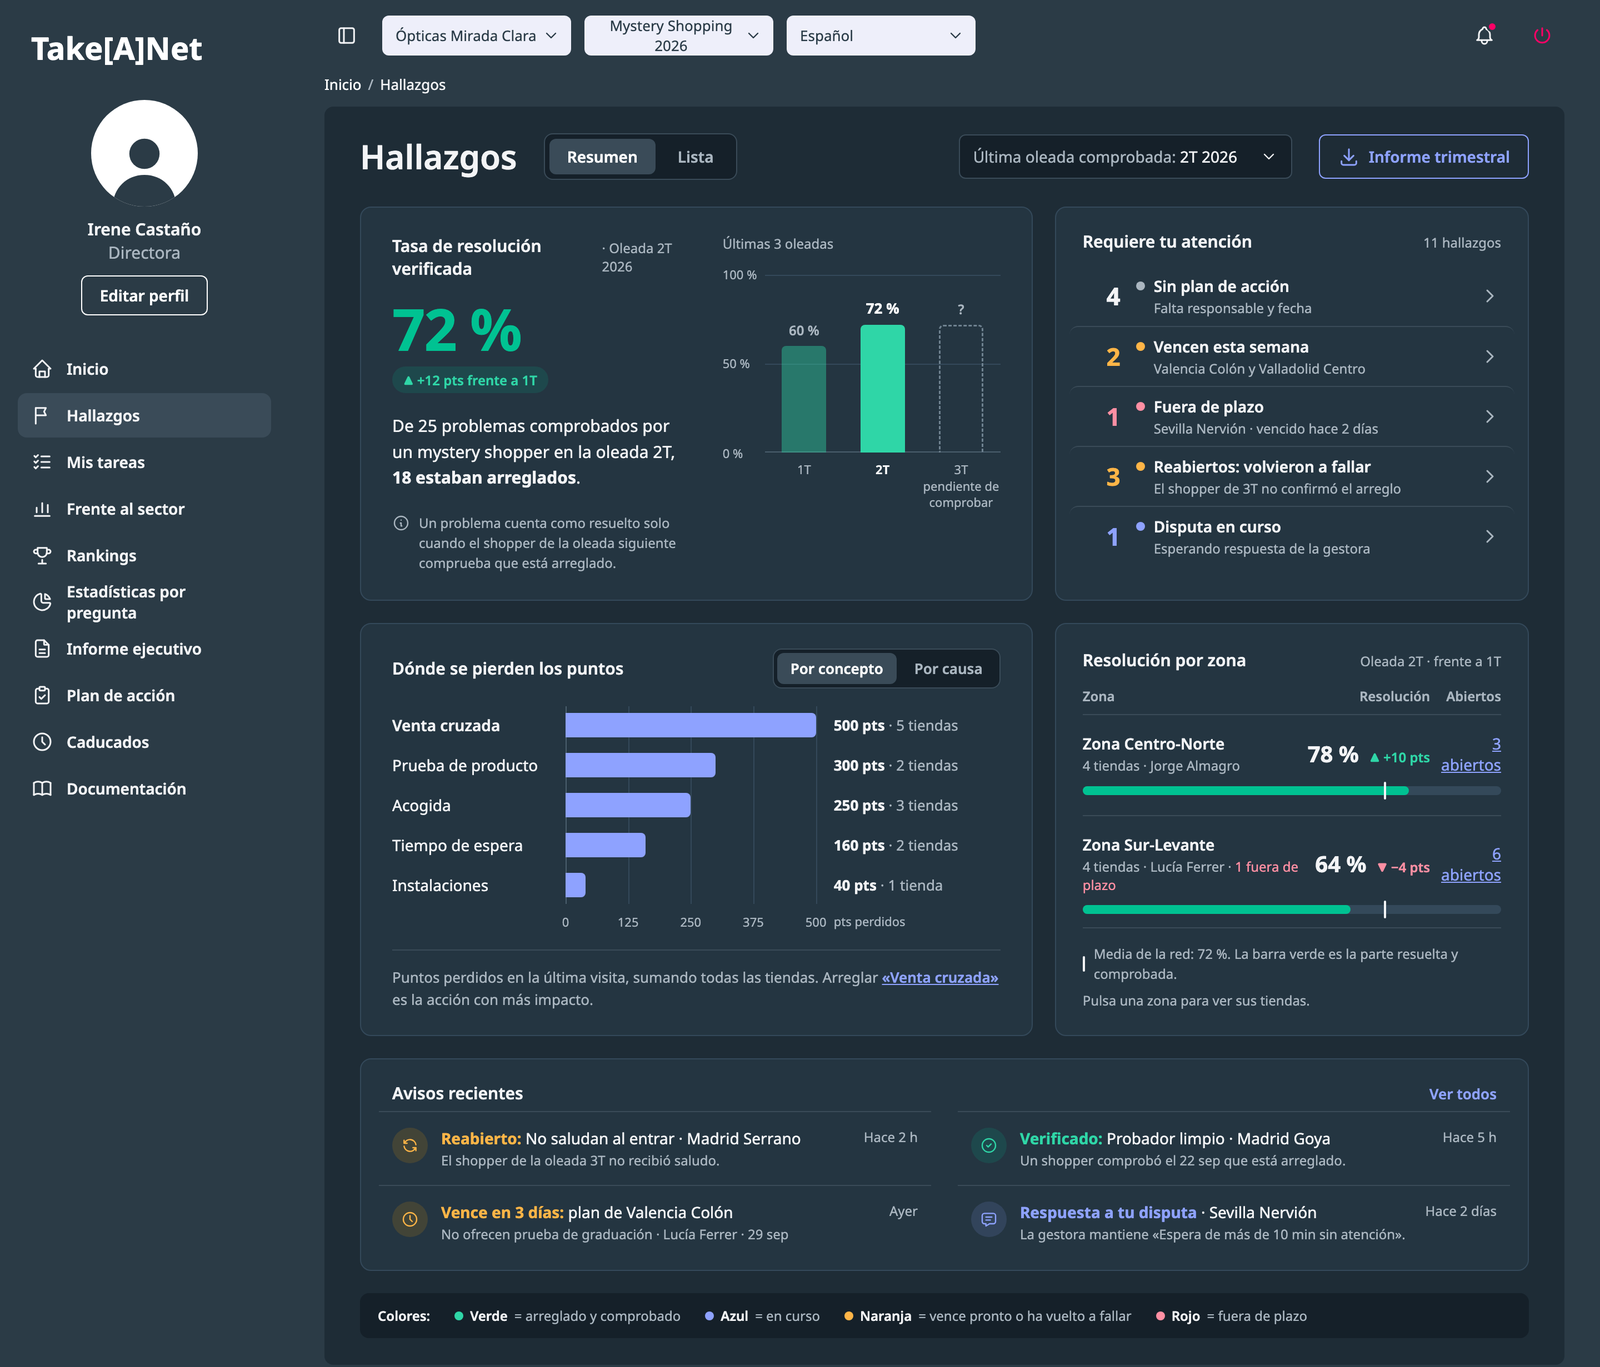Screen dimensions: 1600x1367
Task: Open the Español language dropdown
Action: coord(880,36)
